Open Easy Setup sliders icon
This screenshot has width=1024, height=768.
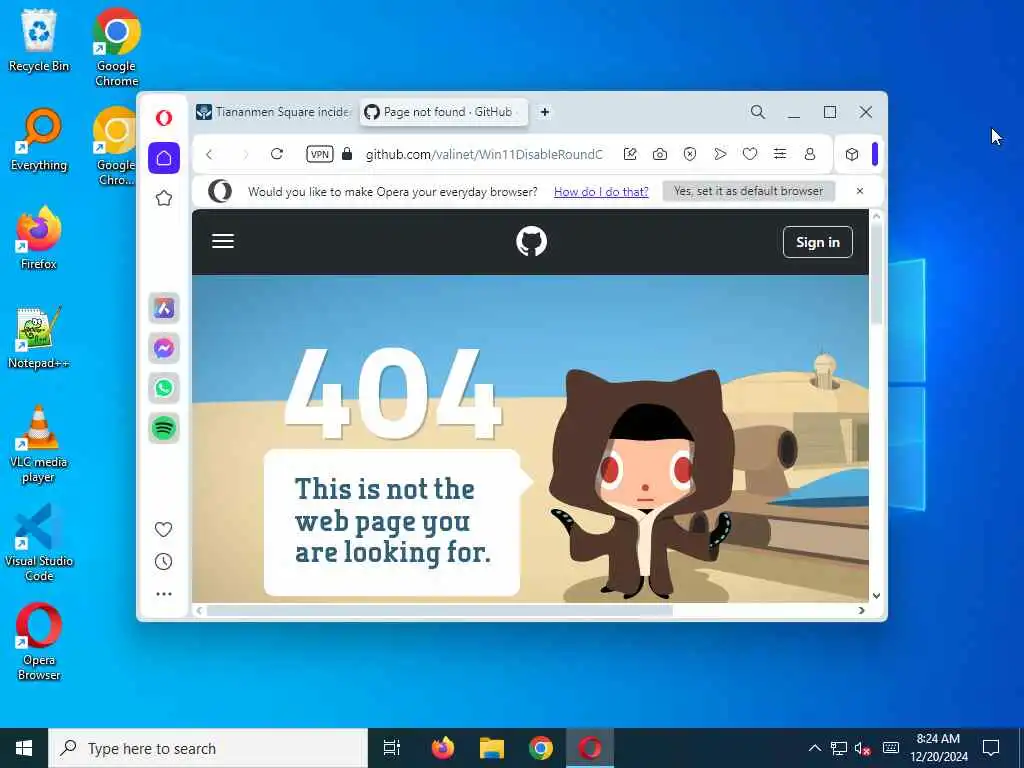780,154
